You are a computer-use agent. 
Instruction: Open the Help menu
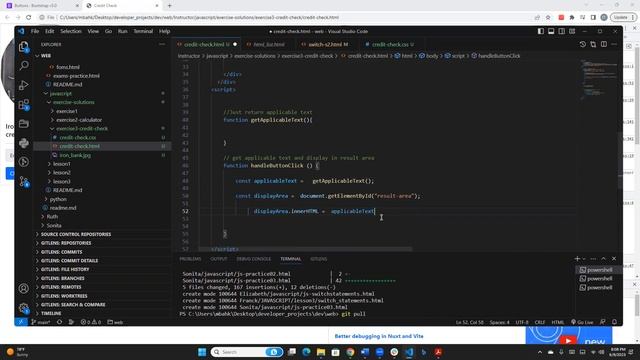164,31
